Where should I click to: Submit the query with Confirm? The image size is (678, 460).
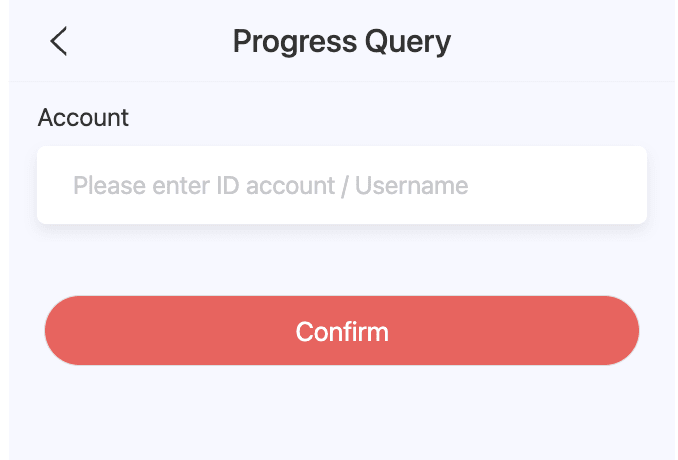[342, 331]
